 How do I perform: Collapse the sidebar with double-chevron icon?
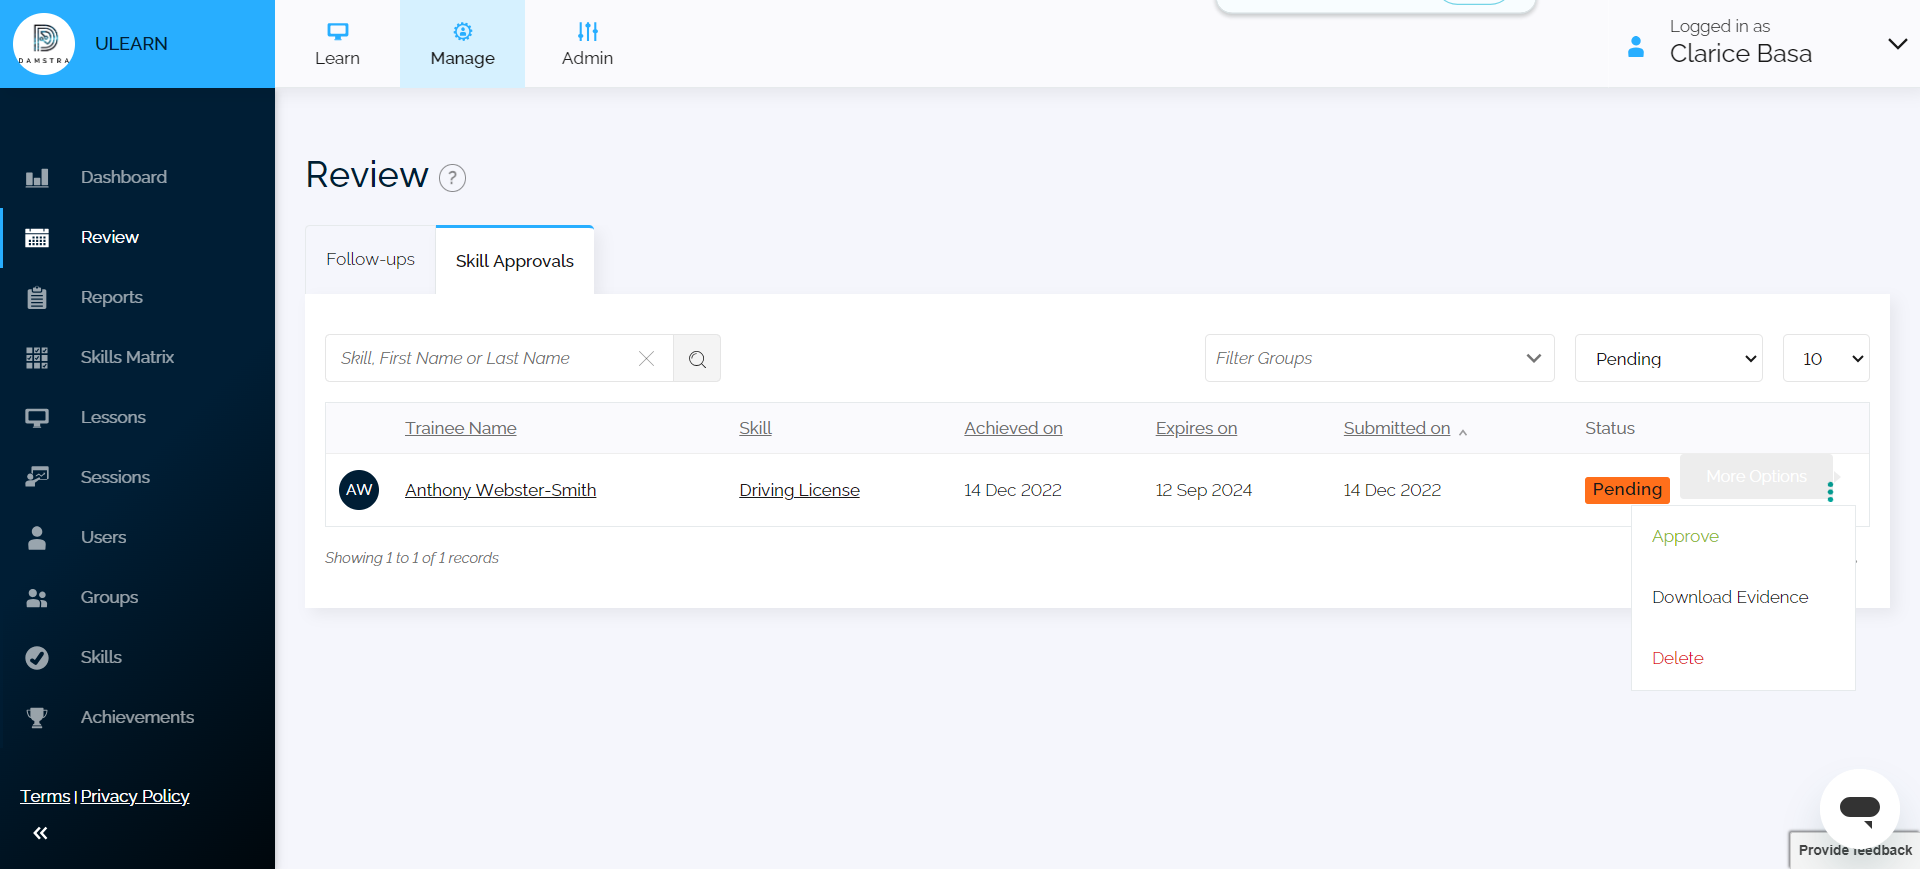coord(40,833)
